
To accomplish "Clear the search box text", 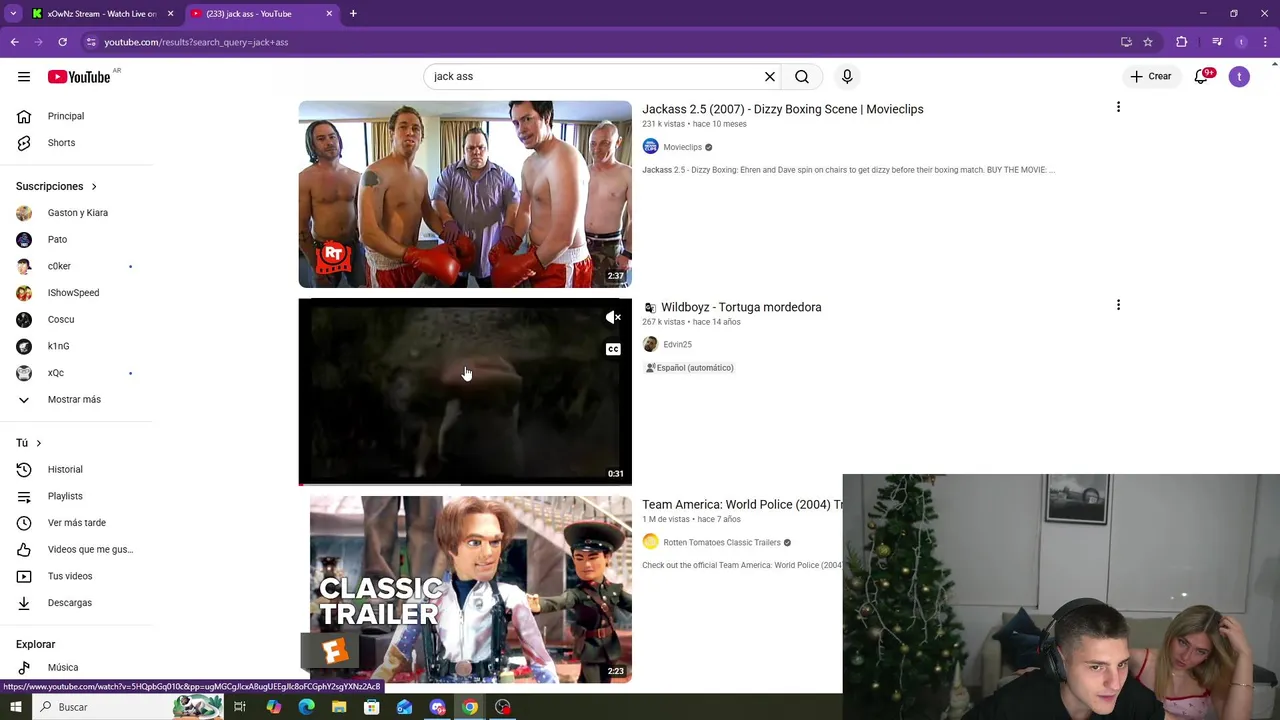I will point(770,76).
